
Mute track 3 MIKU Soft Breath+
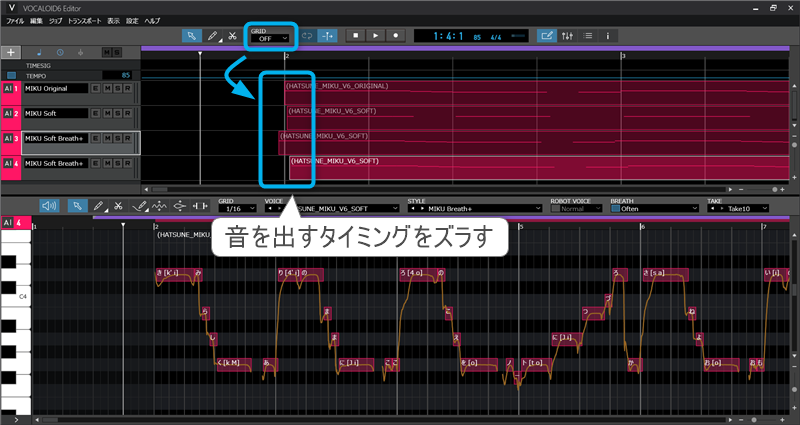108,138
